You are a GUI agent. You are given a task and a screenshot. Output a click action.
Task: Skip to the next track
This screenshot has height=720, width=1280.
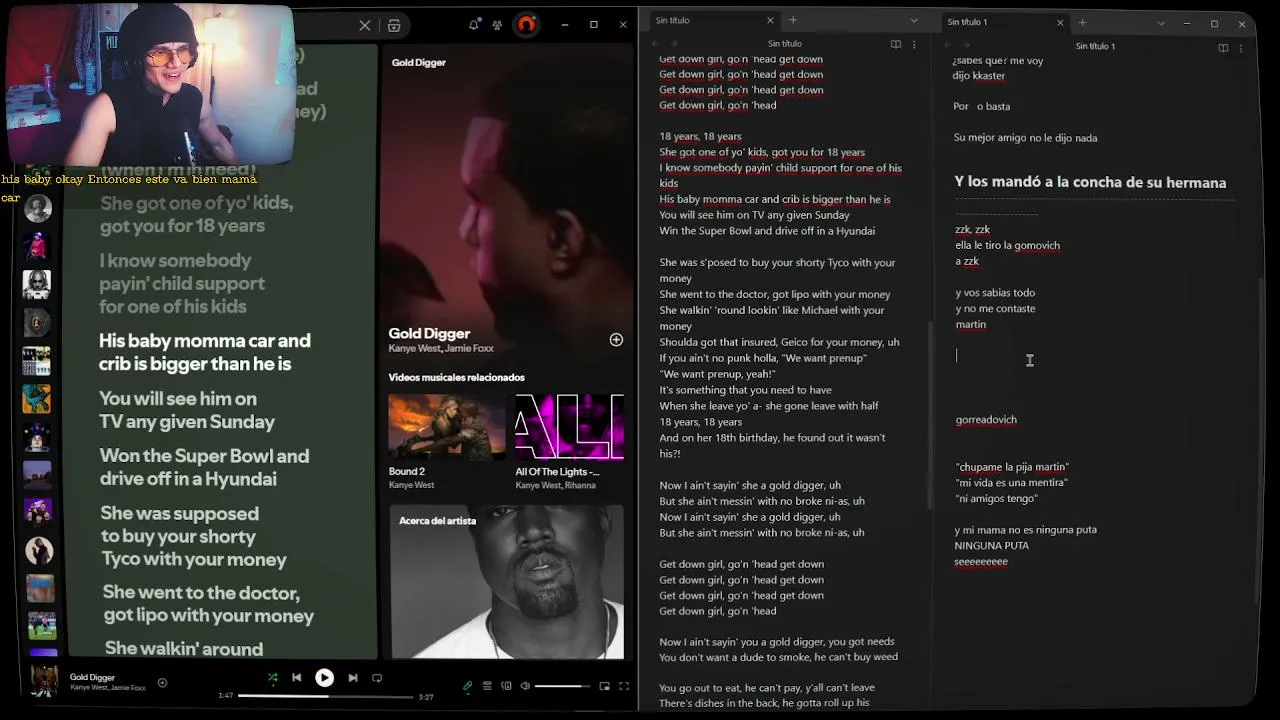point(352,678)
